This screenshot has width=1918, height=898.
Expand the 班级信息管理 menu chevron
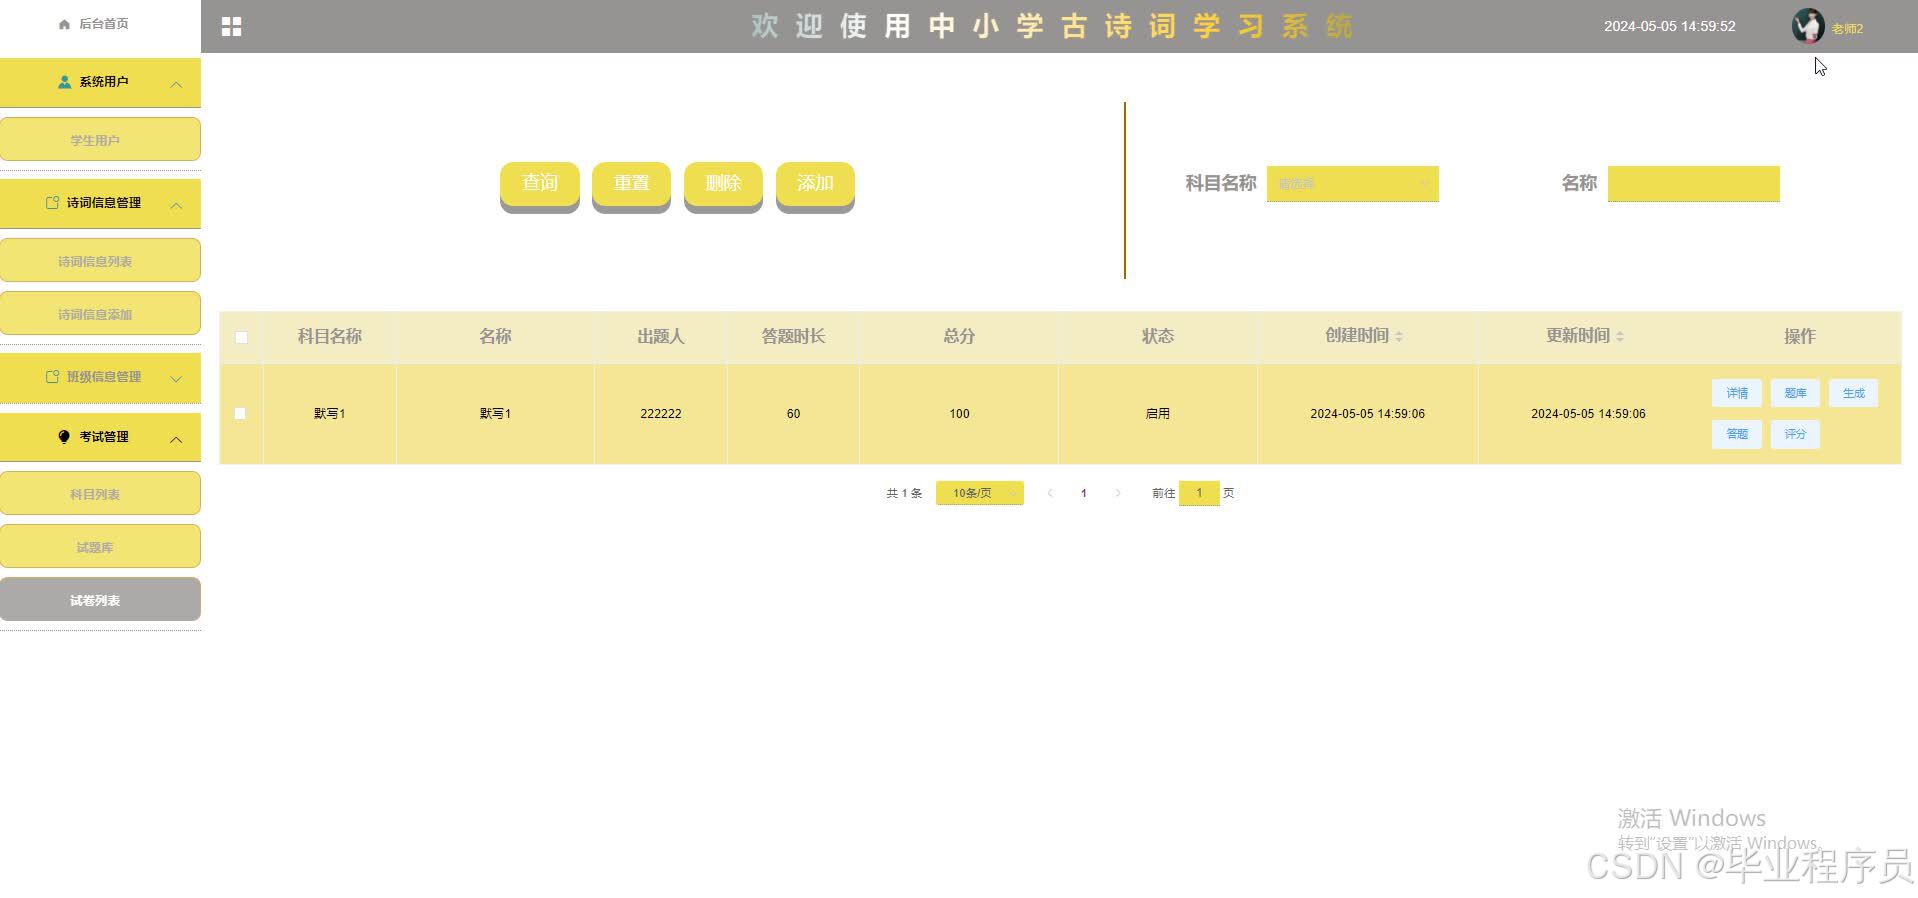coord(176,379)
